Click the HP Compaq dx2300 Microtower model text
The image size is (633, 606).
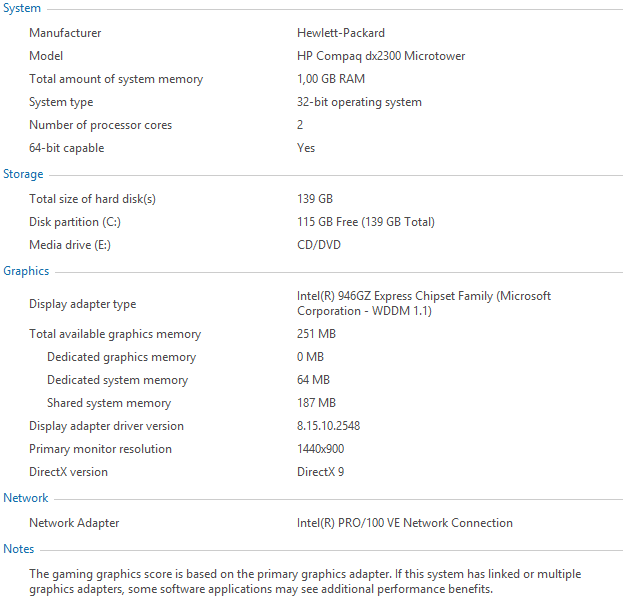point(381,56)
